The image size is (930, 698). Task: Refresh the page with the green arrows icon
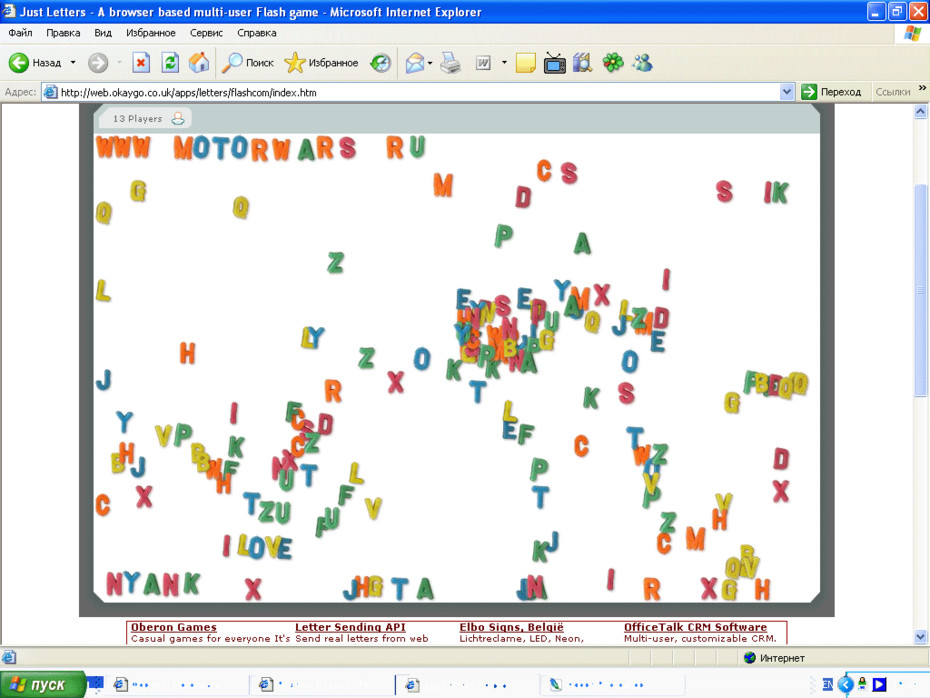tap(170, 62)
